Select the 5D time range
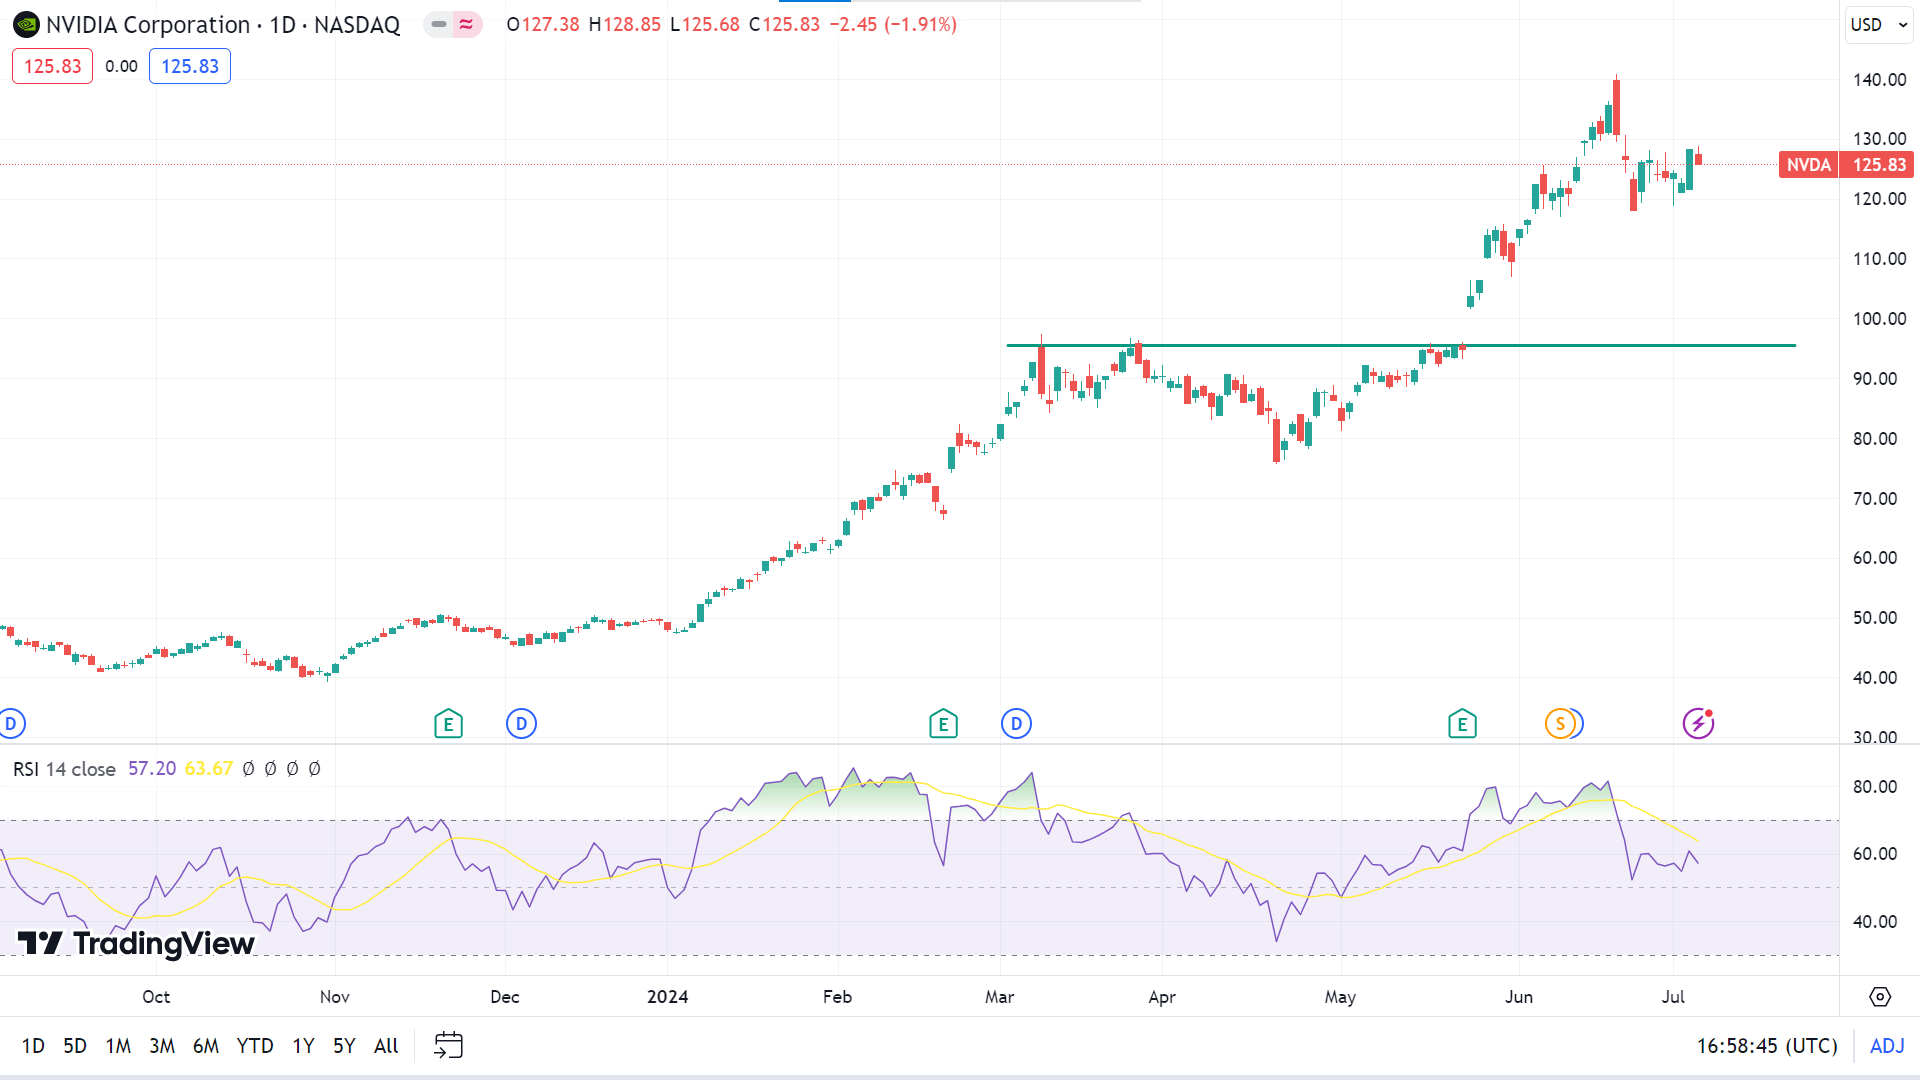 [75, 1046]
